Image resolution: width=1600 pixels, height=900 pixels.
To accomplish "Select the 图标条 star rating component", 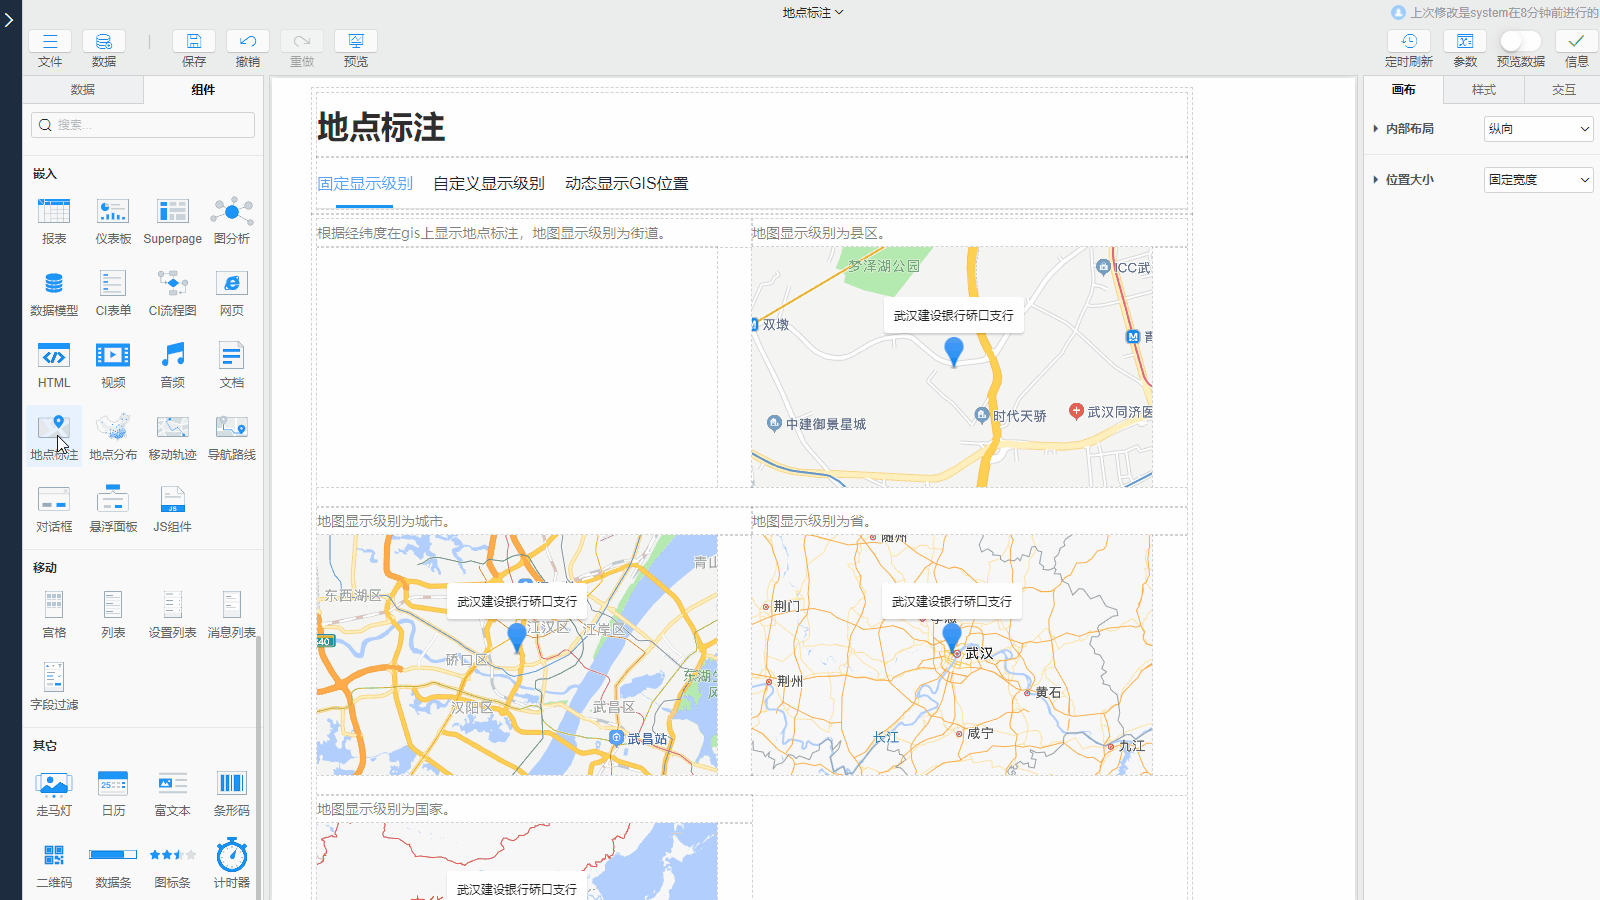I will tap(172, 856).
